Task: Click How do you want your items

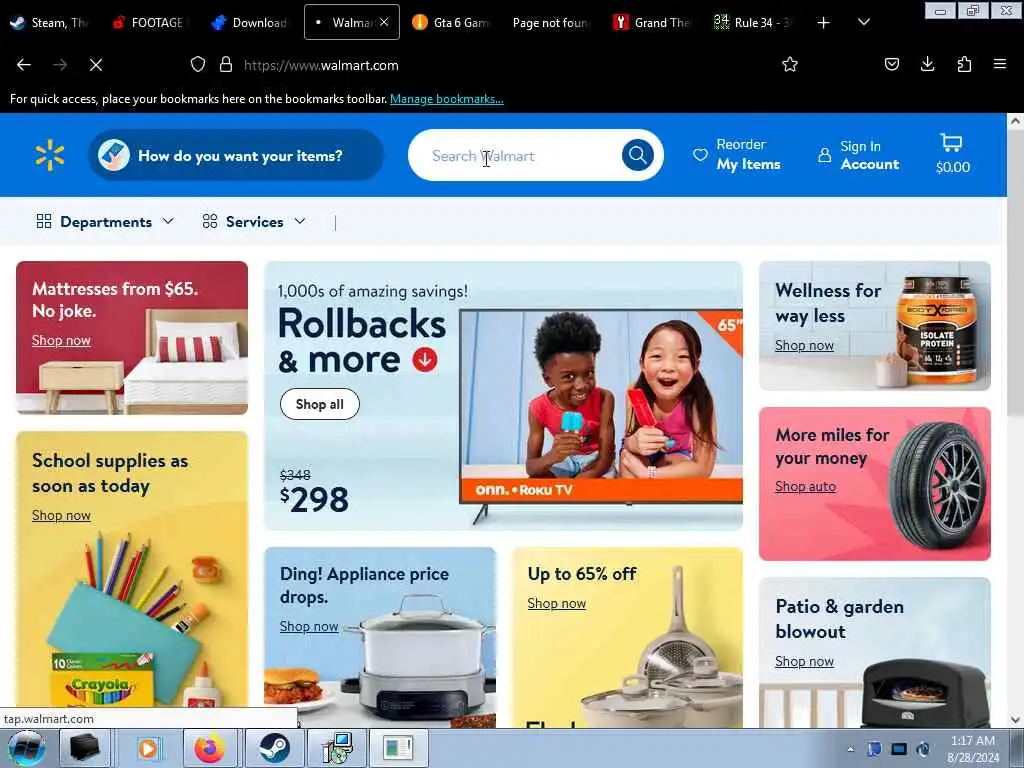Action: [x=236, y=155]
